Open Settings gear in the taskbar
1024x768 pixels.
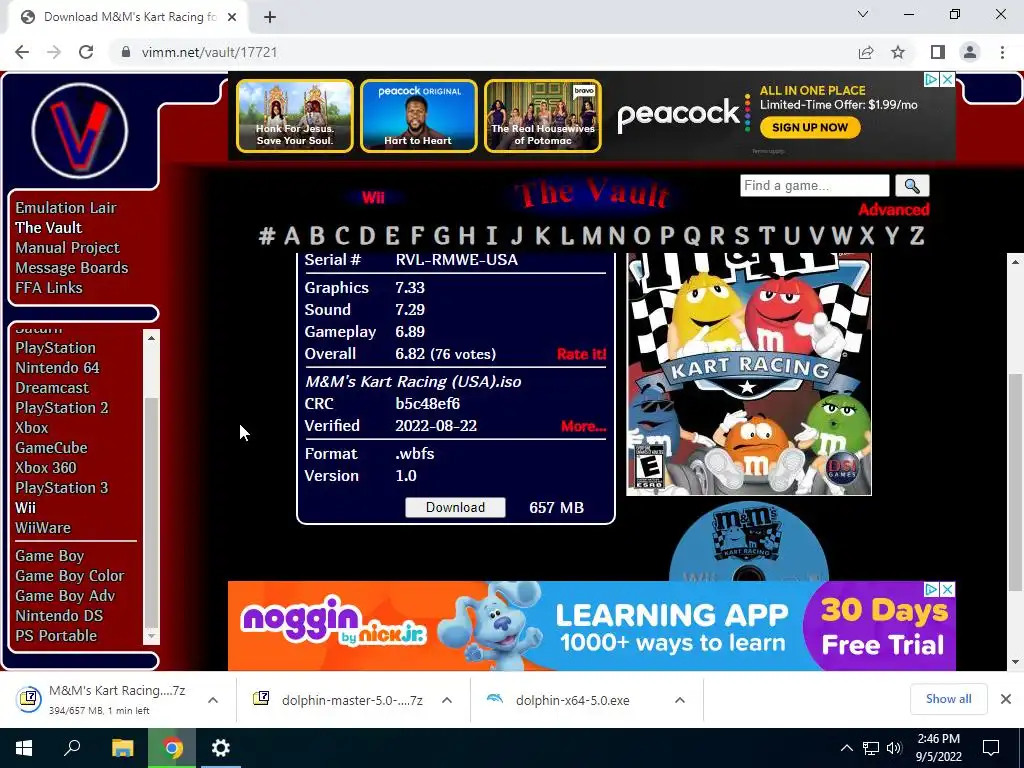(221, 748)
